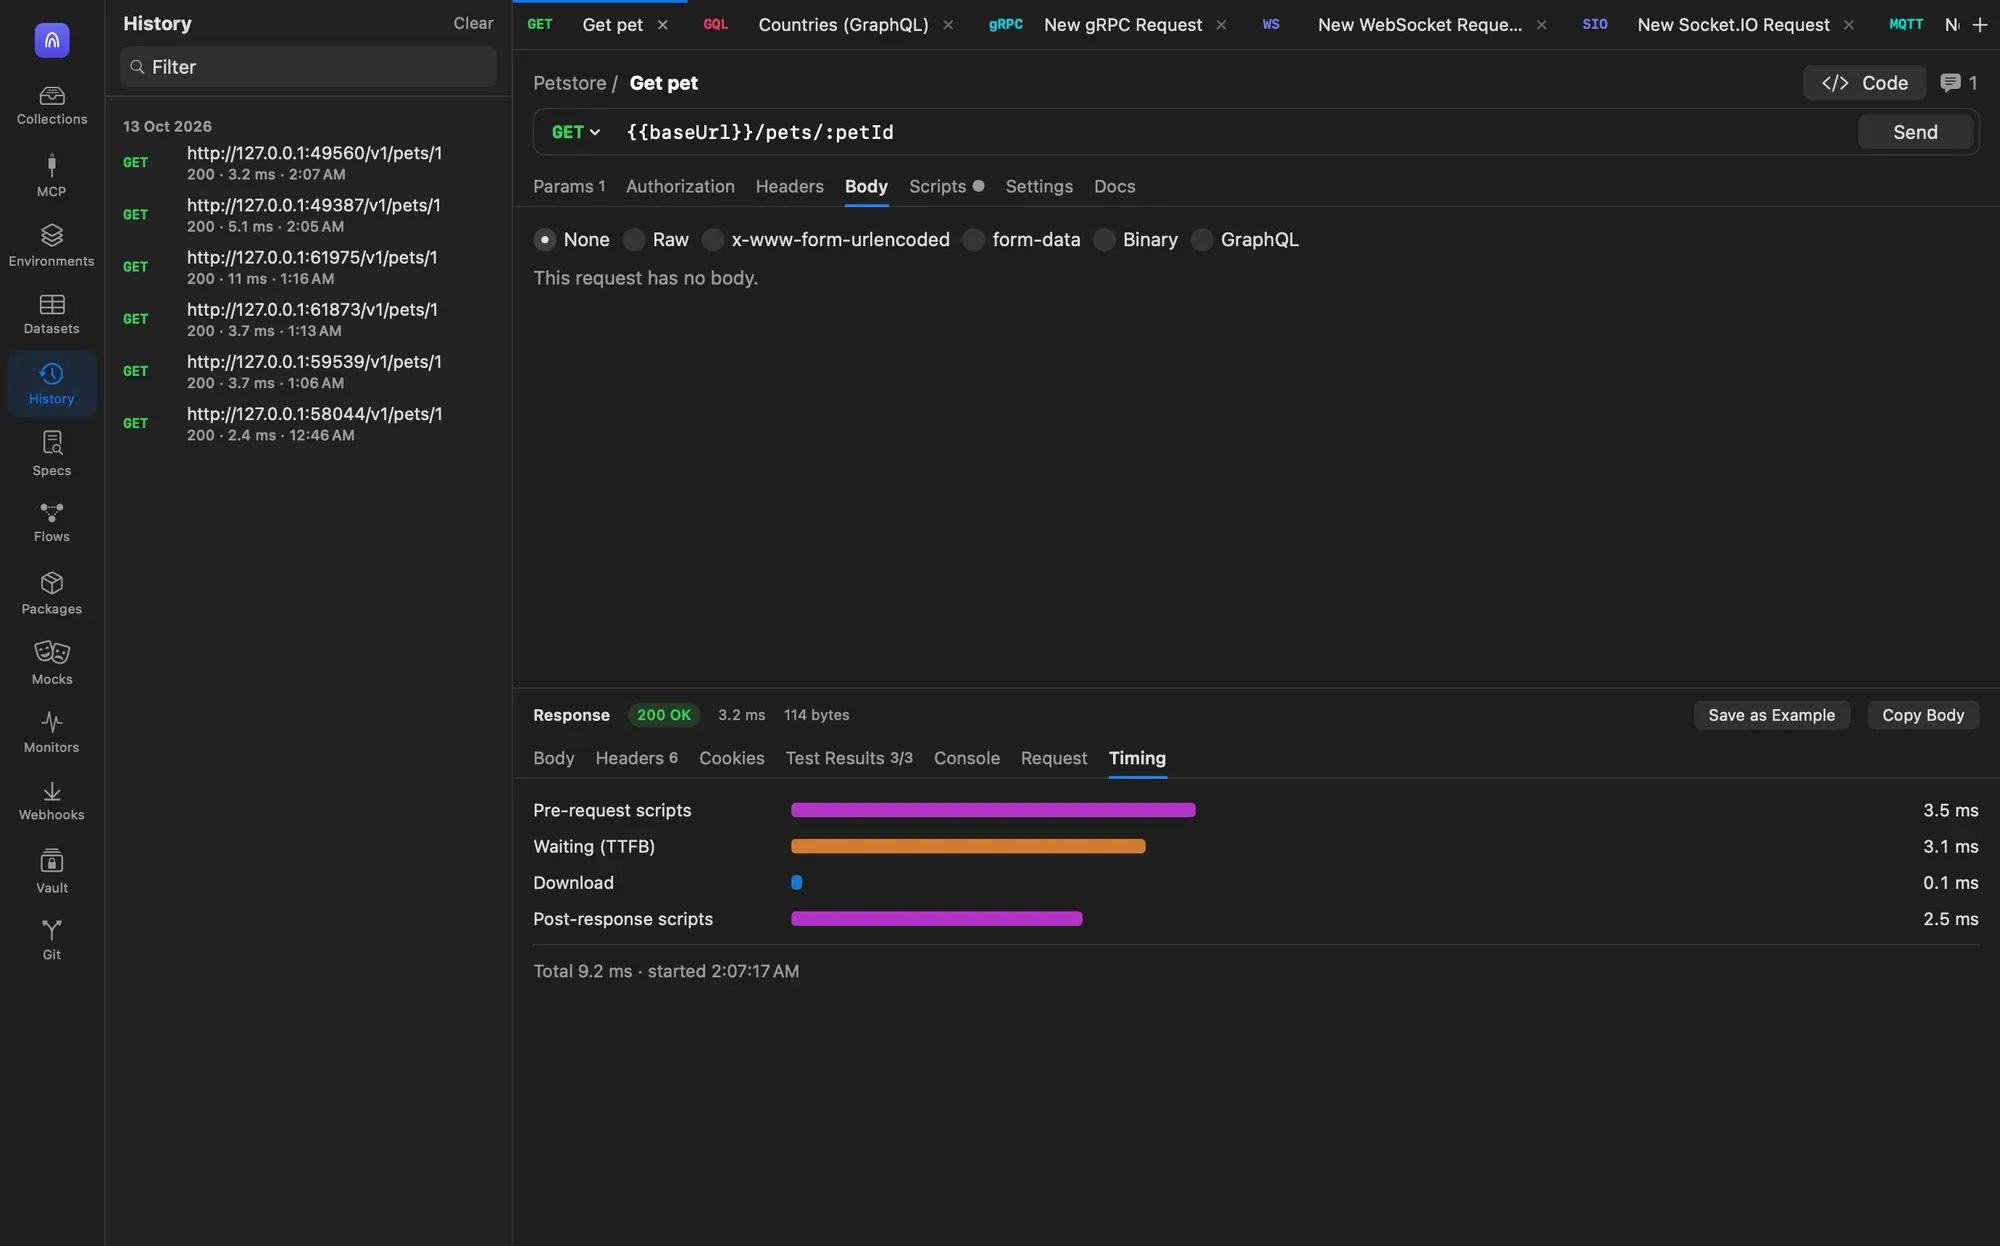Viewport: 2000px width, 1246px height.
Task: Send the request
Action: 1915,132
